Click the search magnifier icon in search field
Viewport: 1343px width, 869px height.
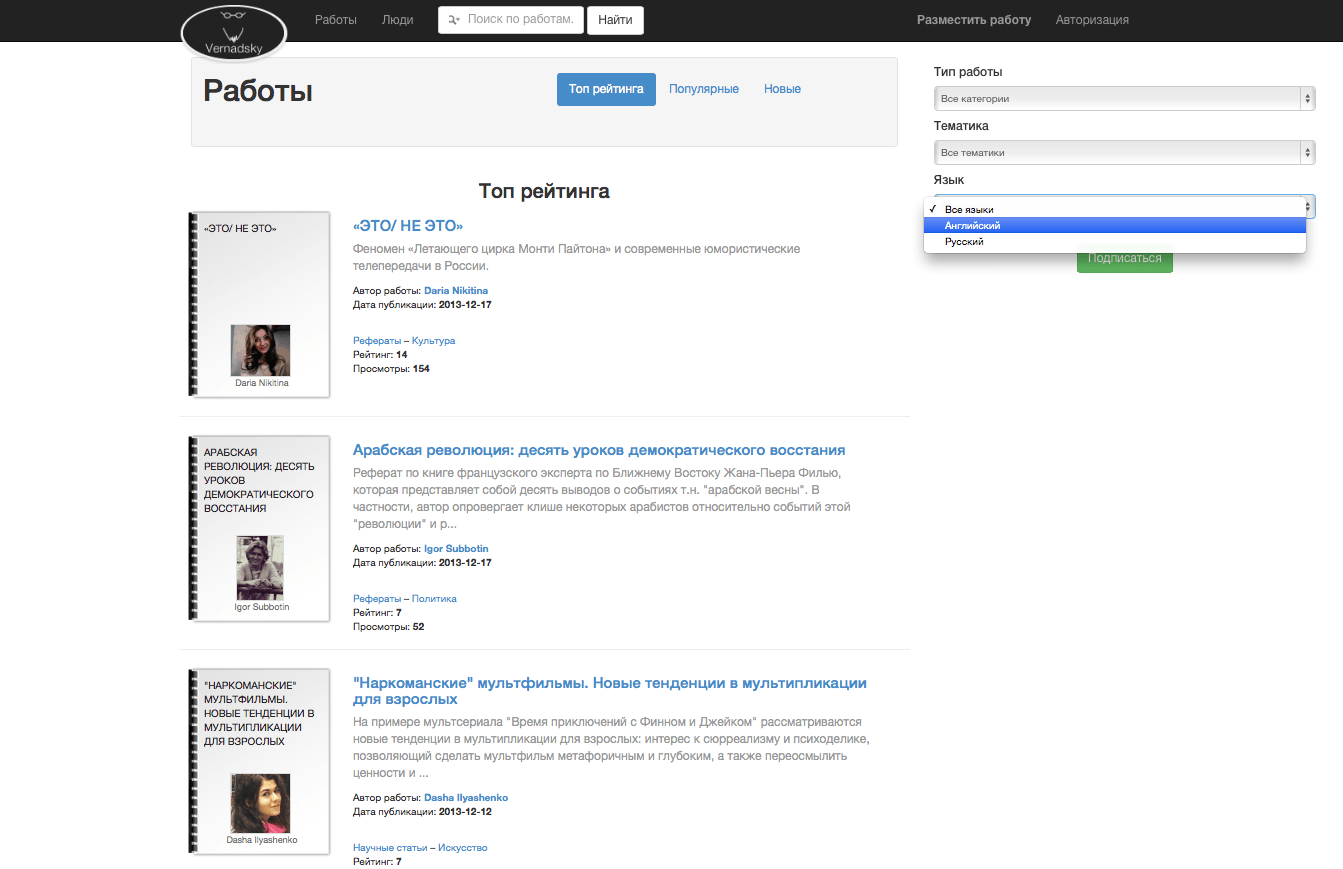point(454,20)
